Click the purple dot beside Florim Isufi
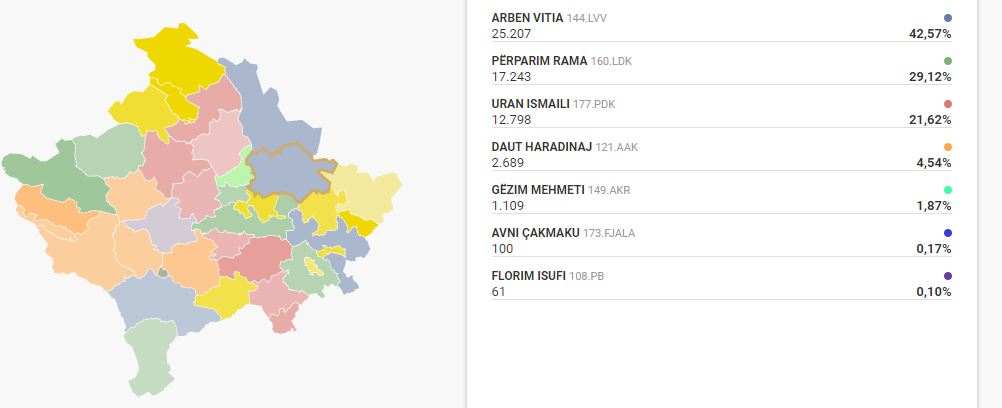 tap(947, 276)
